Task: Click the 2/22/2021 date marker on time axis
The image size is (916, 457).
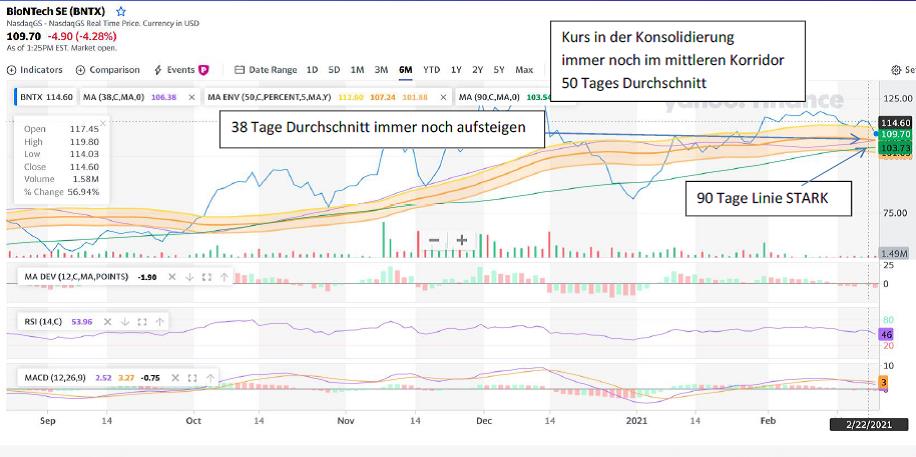Action: [x=869, y=425]
